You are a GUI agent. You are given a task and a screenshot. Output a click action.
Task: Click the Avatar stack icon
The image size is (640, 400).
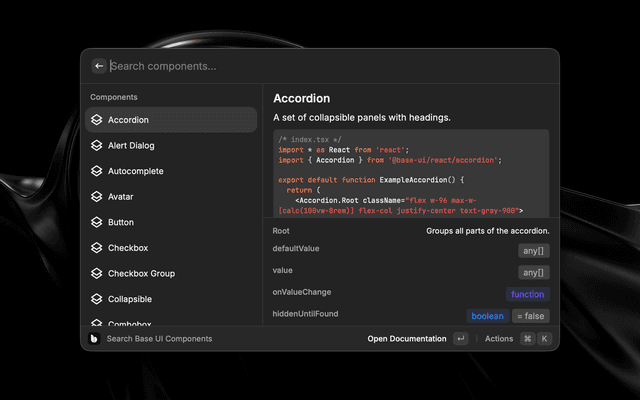click(x=96, y=197)
